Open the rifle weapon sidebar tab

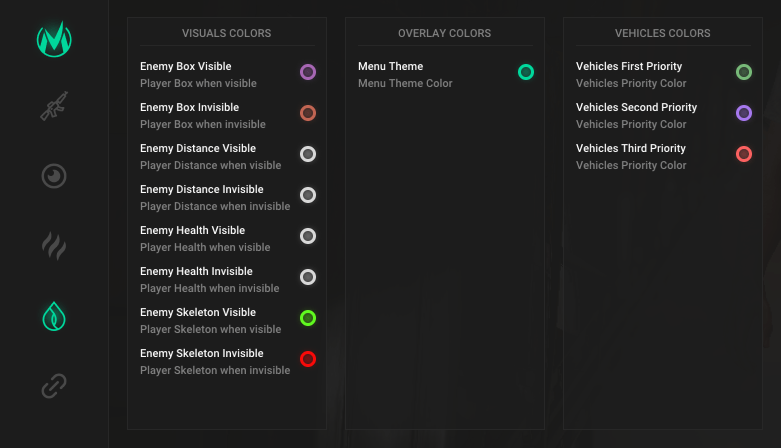pos(54,107)
